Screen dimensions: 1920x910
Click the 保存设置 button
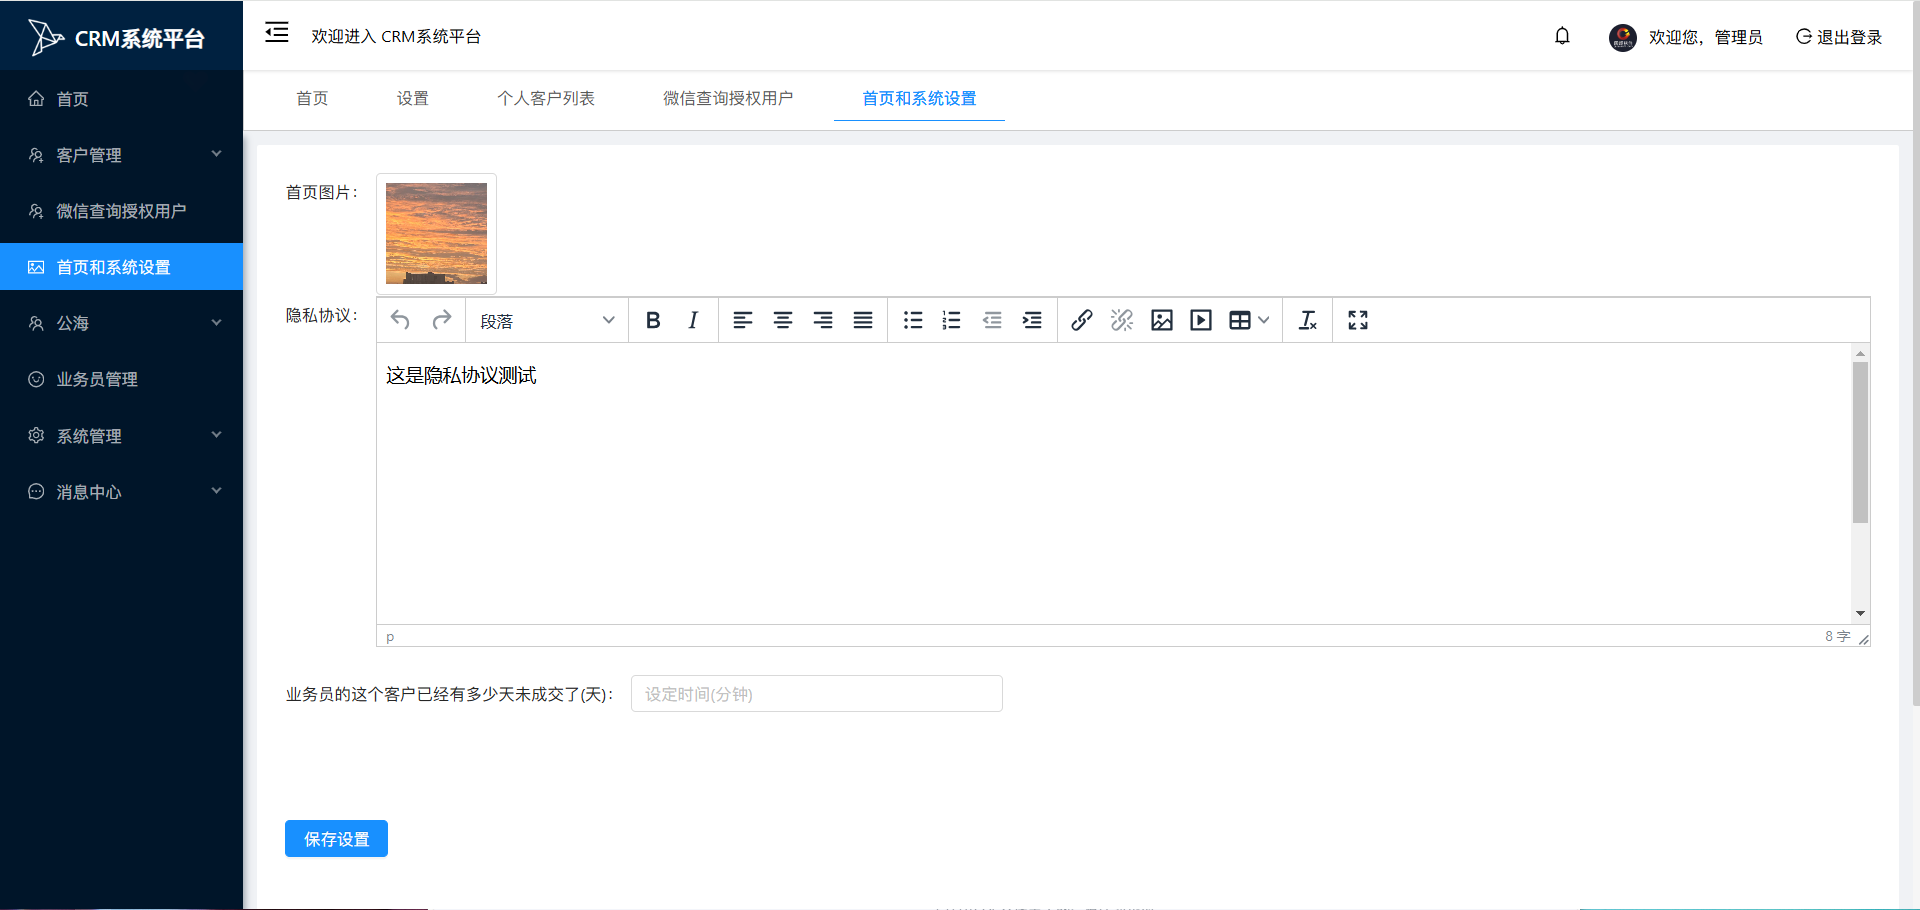tap(336, 838)
